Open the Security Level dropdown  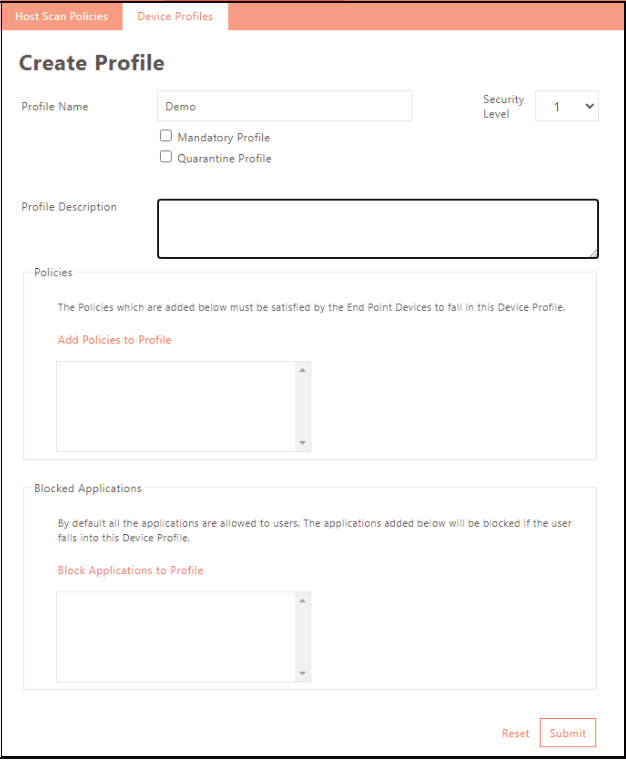567,106
